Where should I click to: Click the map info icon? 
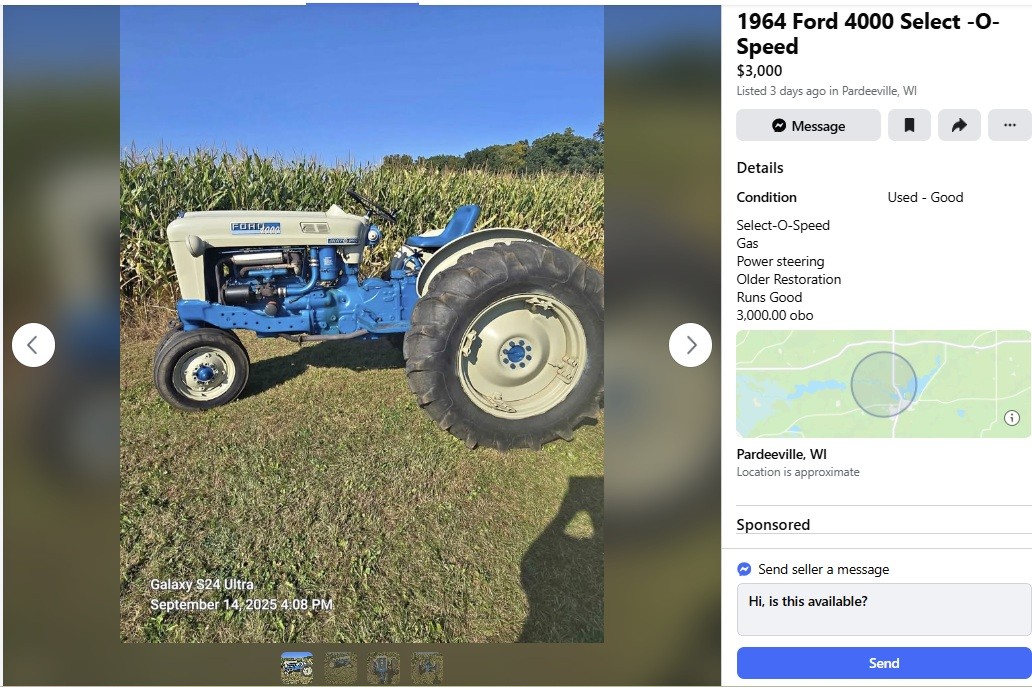(1012, 418)
